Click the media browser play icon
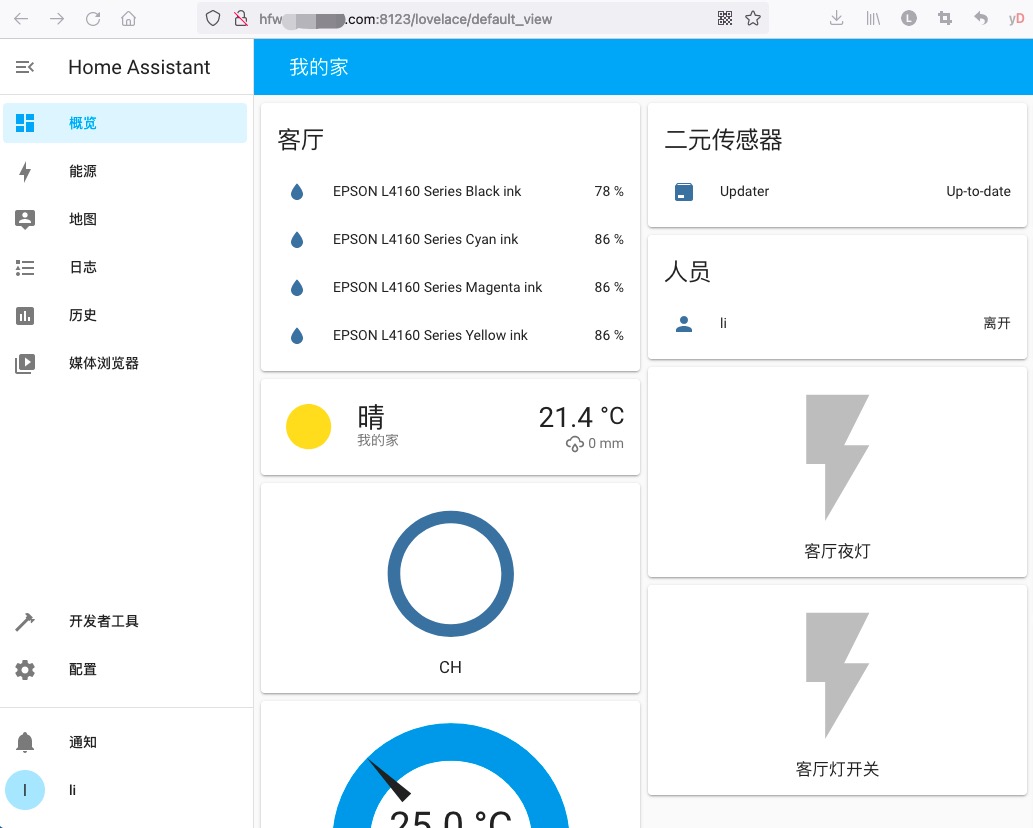Screen dimensions: 1033x828 point(25,364)
